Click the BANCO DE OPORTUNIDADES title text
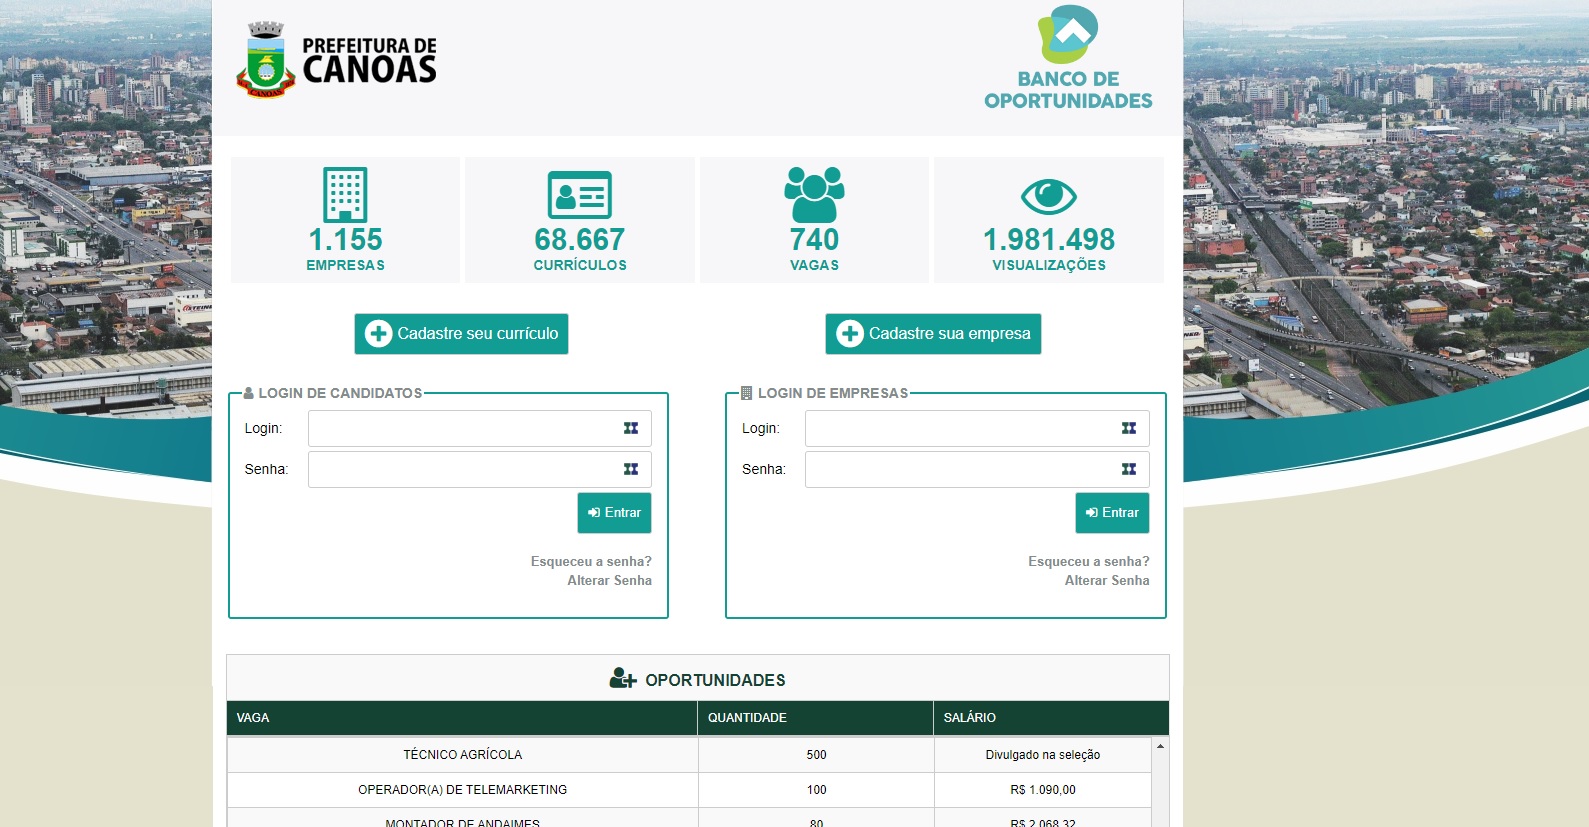Screen dimensions: 1589x827 pyautogui.click(x=1068, y=90)
